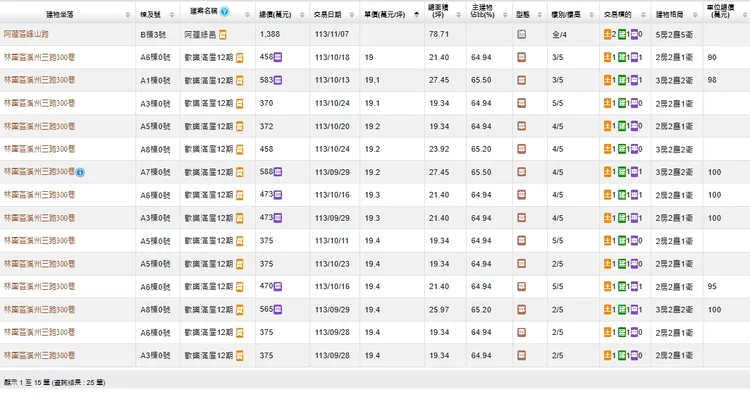Click the orange project icon in the 583 萬元 row
The height and width of the screenshot is (395, 750).
tap(240, 80)
